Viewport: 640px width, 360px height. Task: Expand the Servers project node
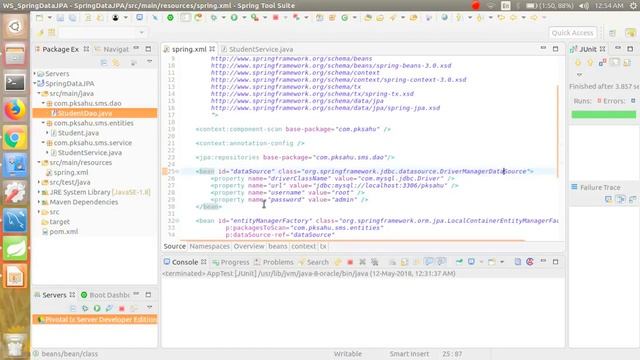coord(35,73)
